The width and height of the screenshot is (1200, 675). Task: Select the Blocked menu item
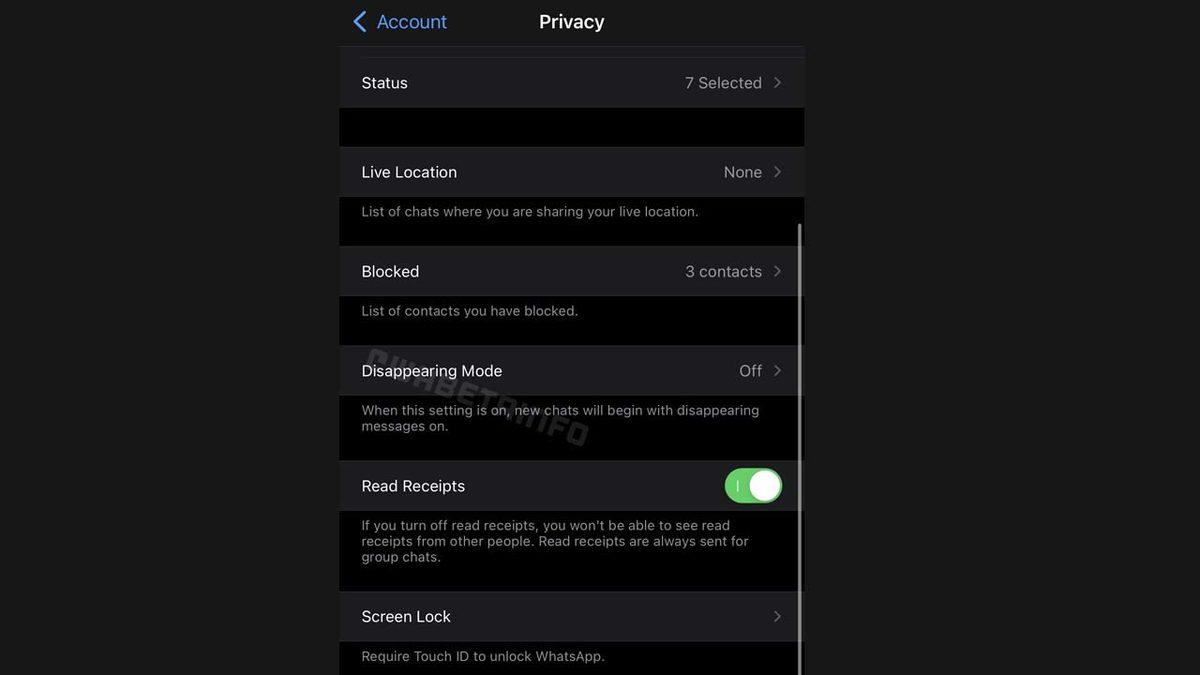390,271
